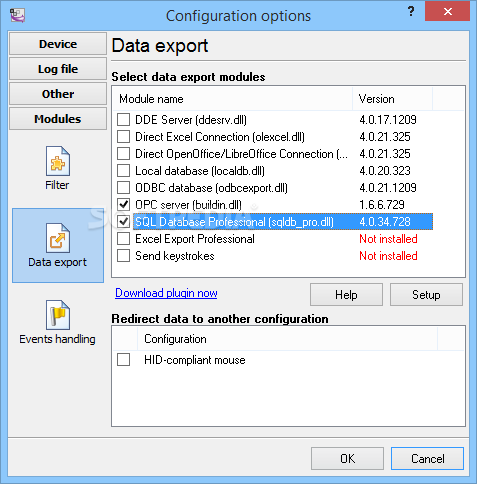The height and width of the screenshot is (484, 477).
Task: Select the 1.6.6.729 version value
Action: pyautogui.click(x=382, y=205)
